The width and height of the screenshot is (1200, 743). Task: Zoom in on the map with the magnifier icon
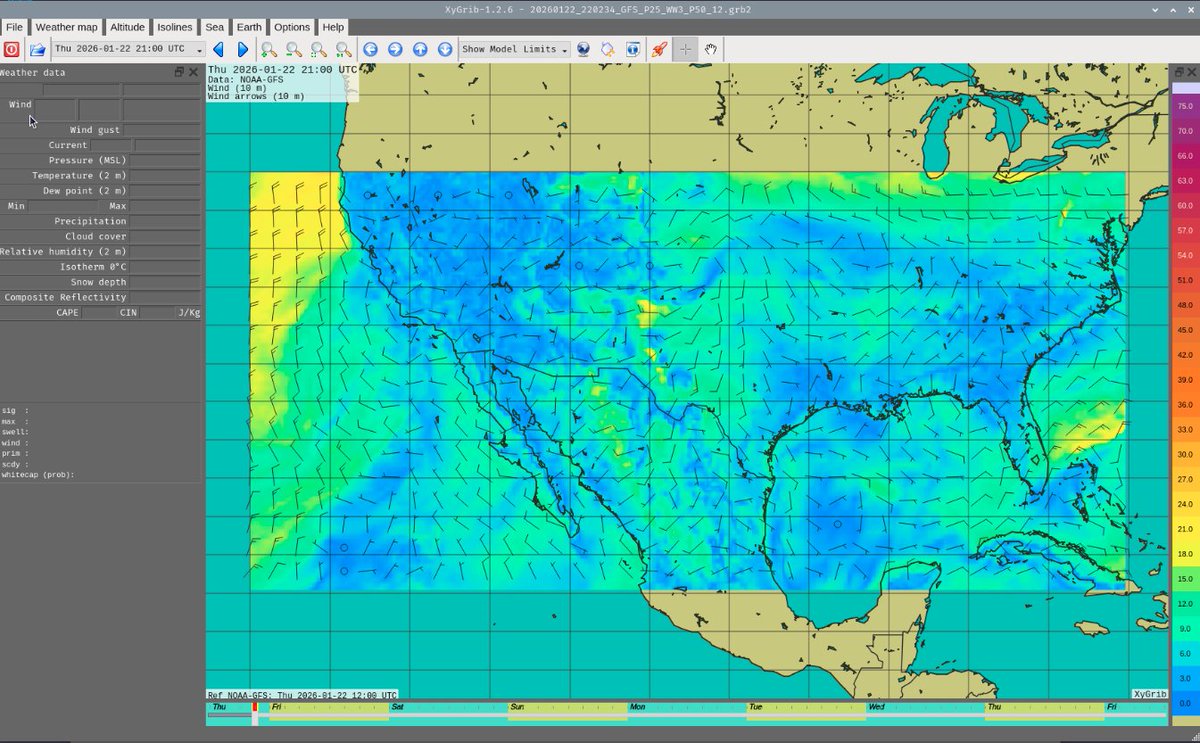[269, 49]
